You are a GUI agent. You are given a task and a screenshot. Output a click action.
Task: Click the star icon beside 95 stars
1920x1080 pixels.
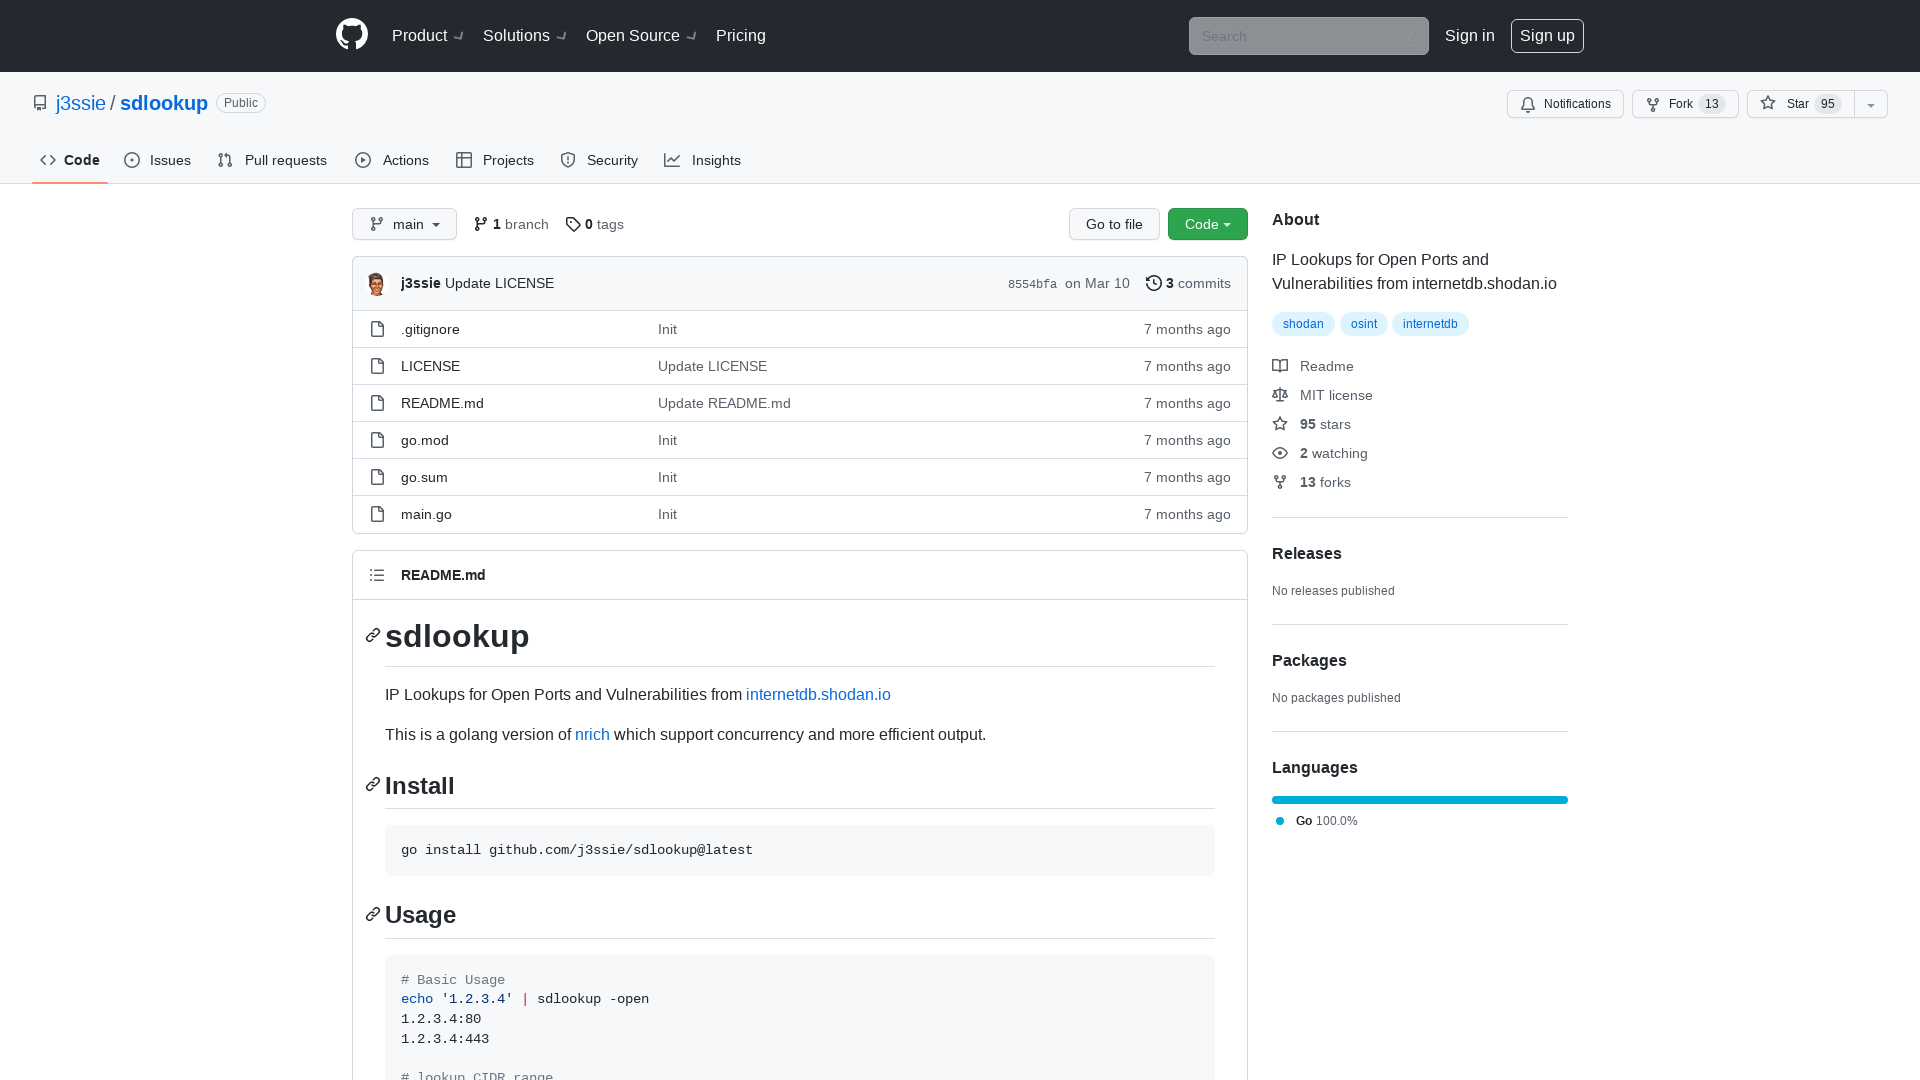(x=1280, y=424)
